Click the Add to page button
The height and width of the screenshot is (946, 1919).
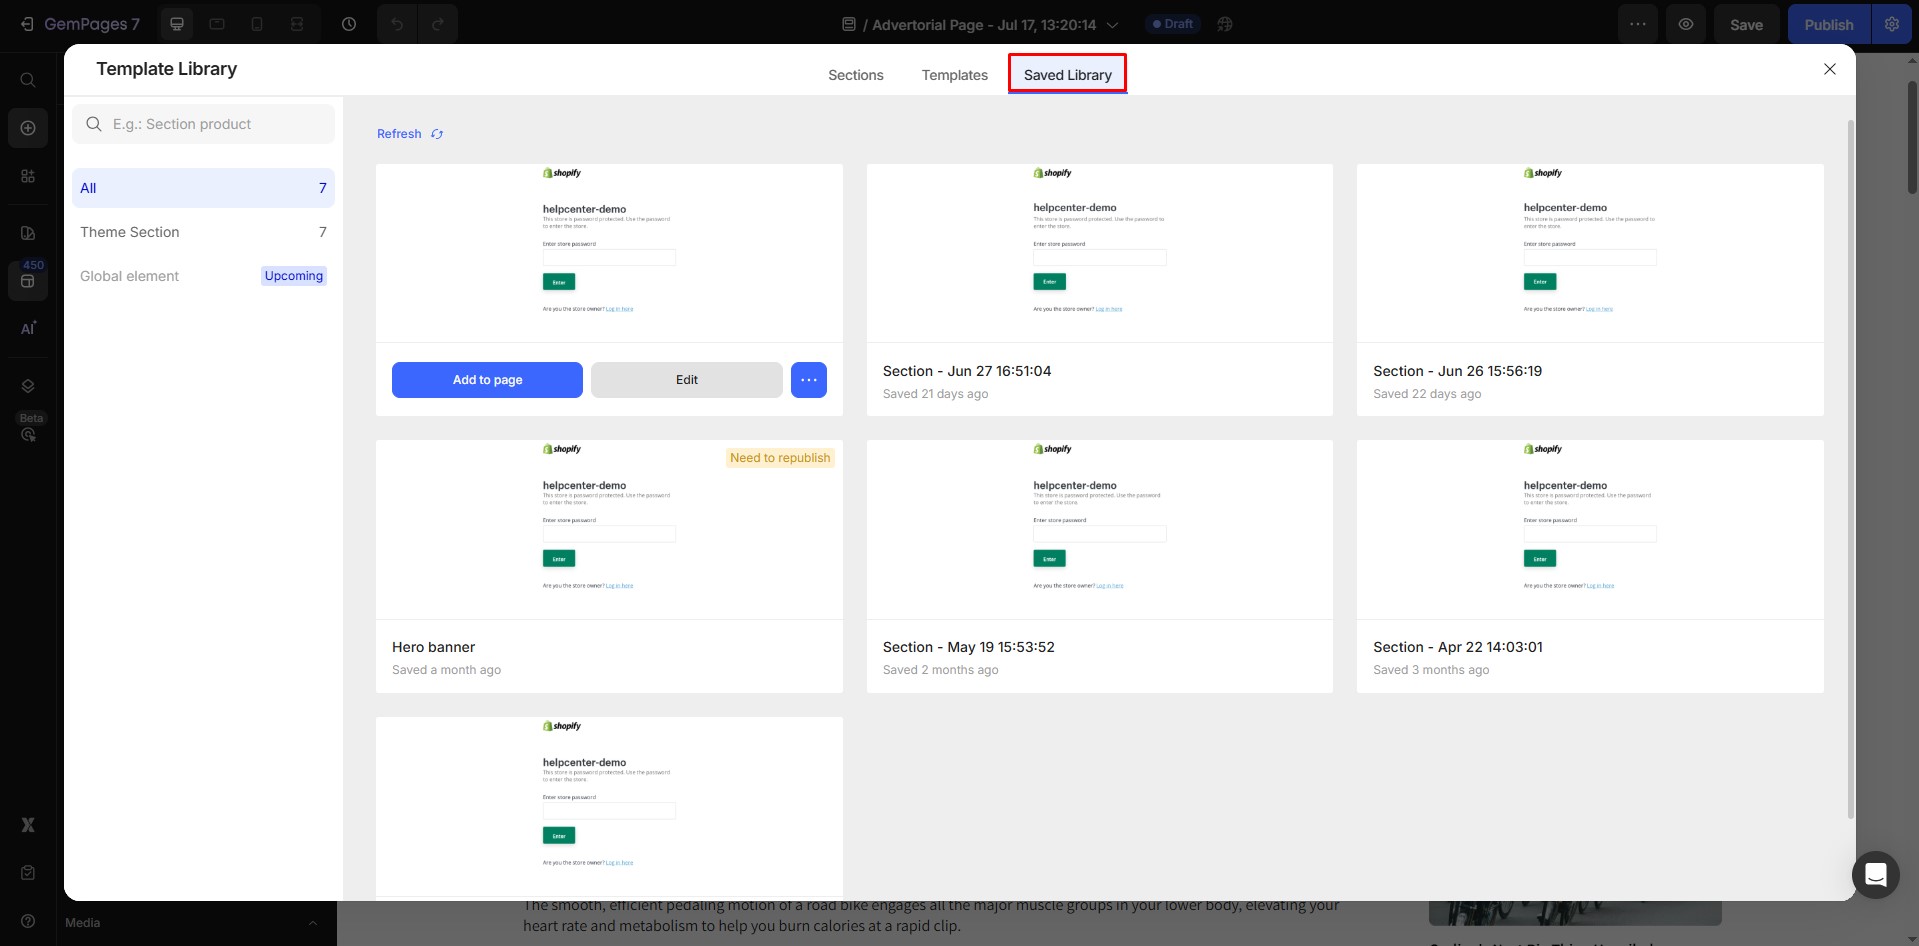pyautogui.click(x=487, y=380)
